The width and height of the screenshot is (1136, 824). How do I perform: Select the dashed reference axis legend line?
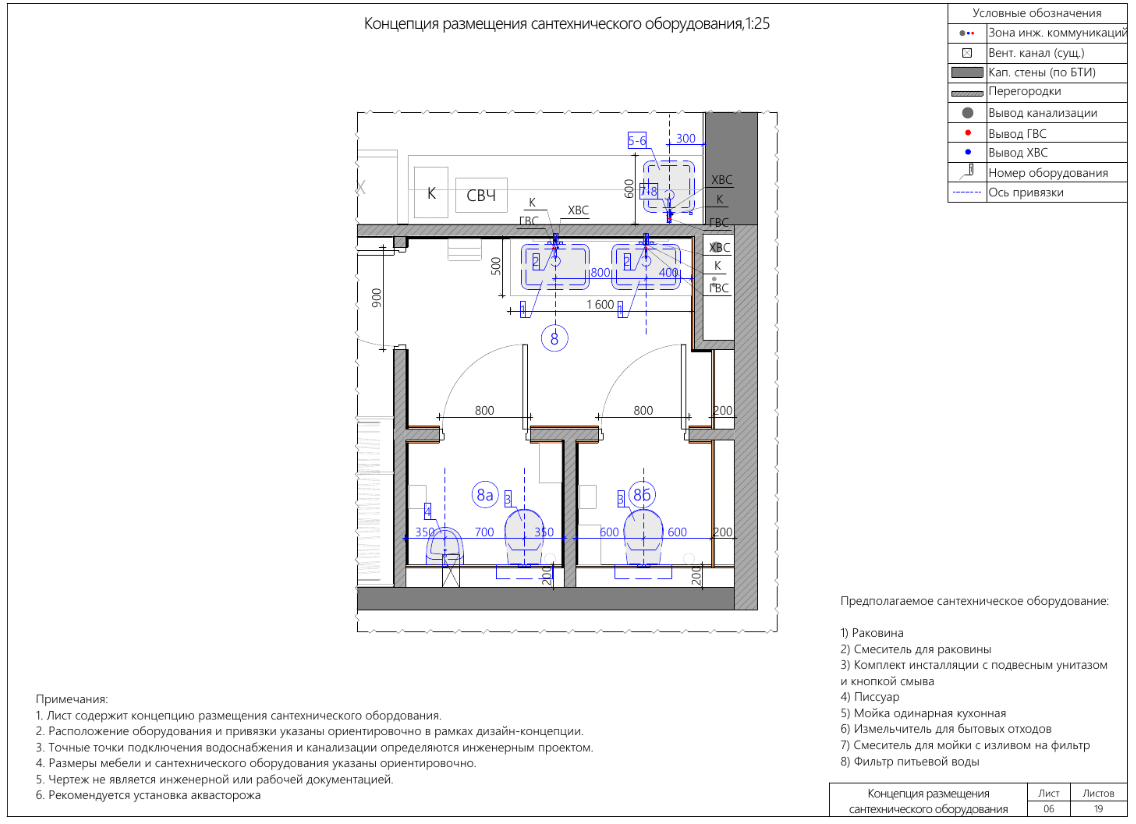pos(966,193)
